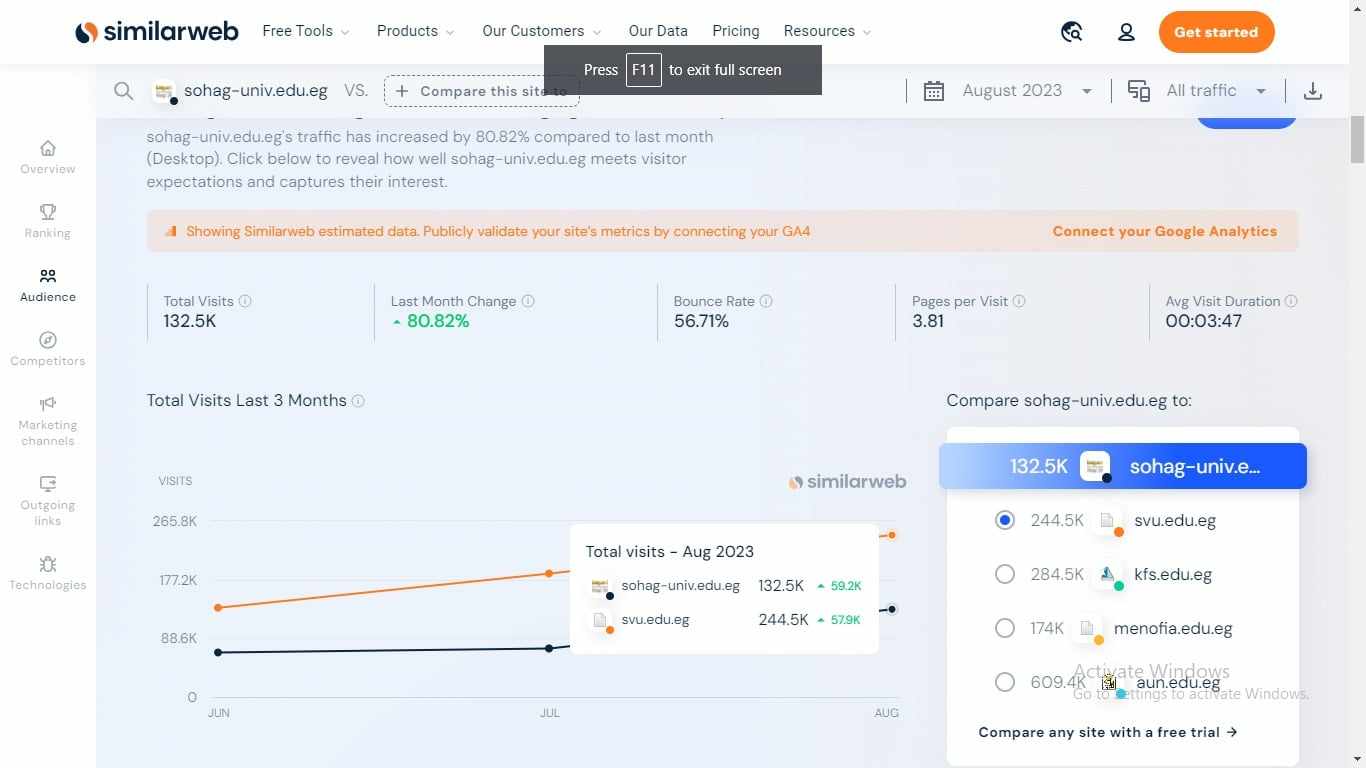This screenshot has width=1366, height=768.
Task: Open the user account profile icon
Action: click(1126, 32)
